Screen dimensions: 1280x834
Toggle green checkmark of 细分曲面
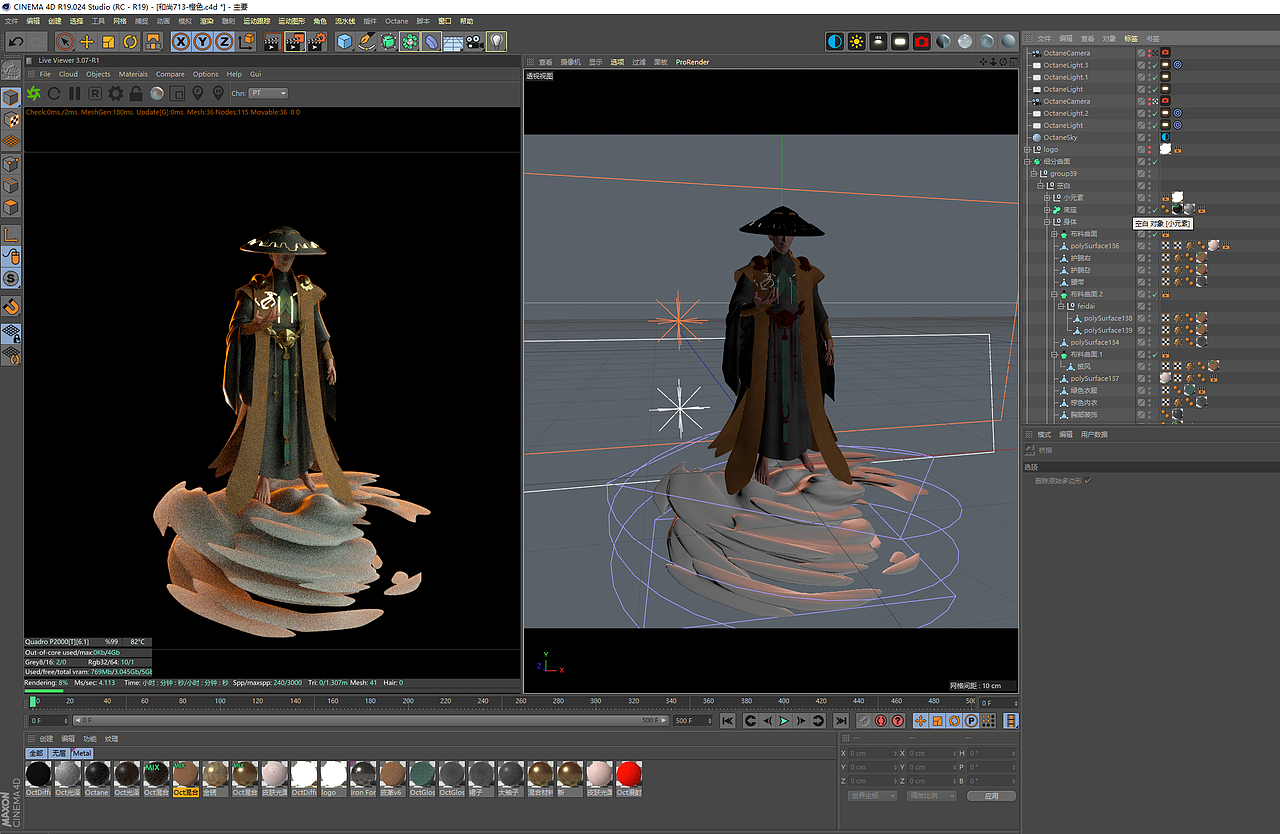pos(1154,161)
